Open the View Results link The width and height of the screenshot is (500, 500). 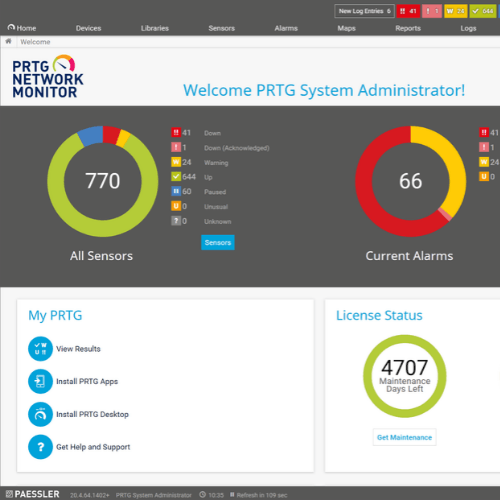click(78, 349)
